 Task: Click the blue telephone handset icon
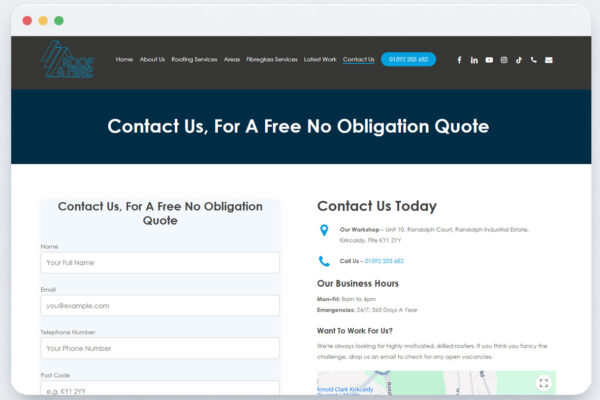coord(324,261)
